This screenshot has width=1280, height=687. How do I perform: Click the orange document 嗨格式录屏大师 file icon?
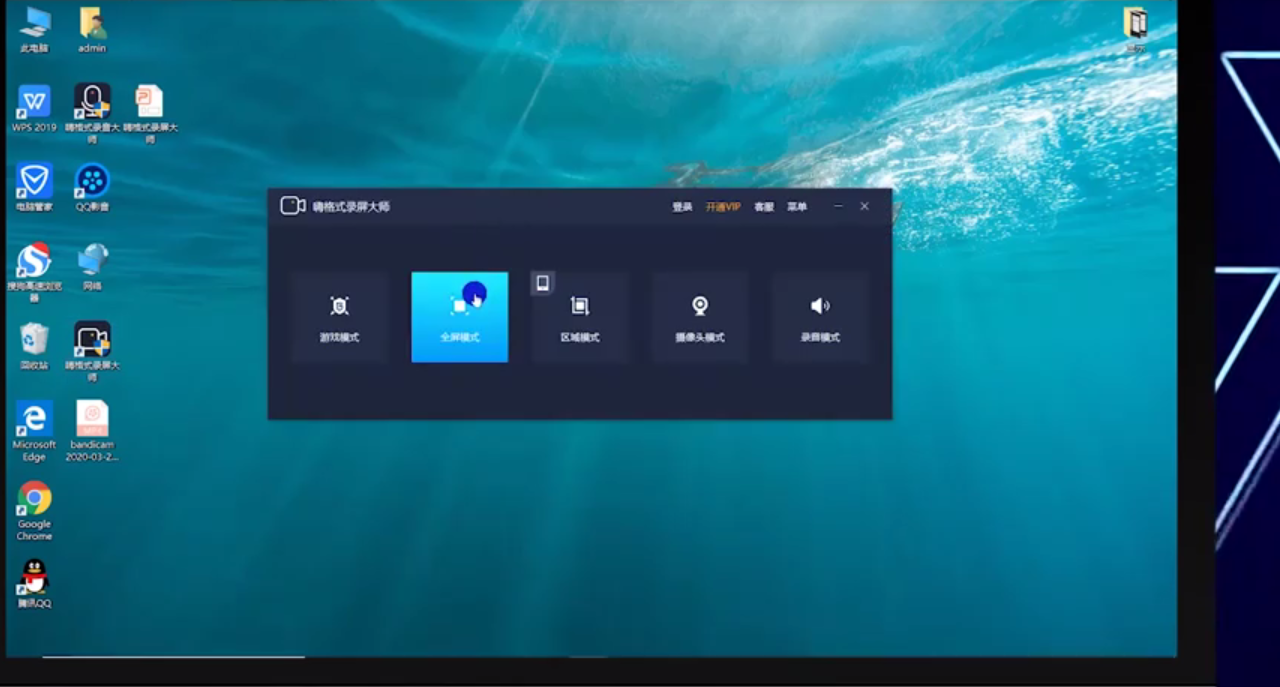point(150,112)
